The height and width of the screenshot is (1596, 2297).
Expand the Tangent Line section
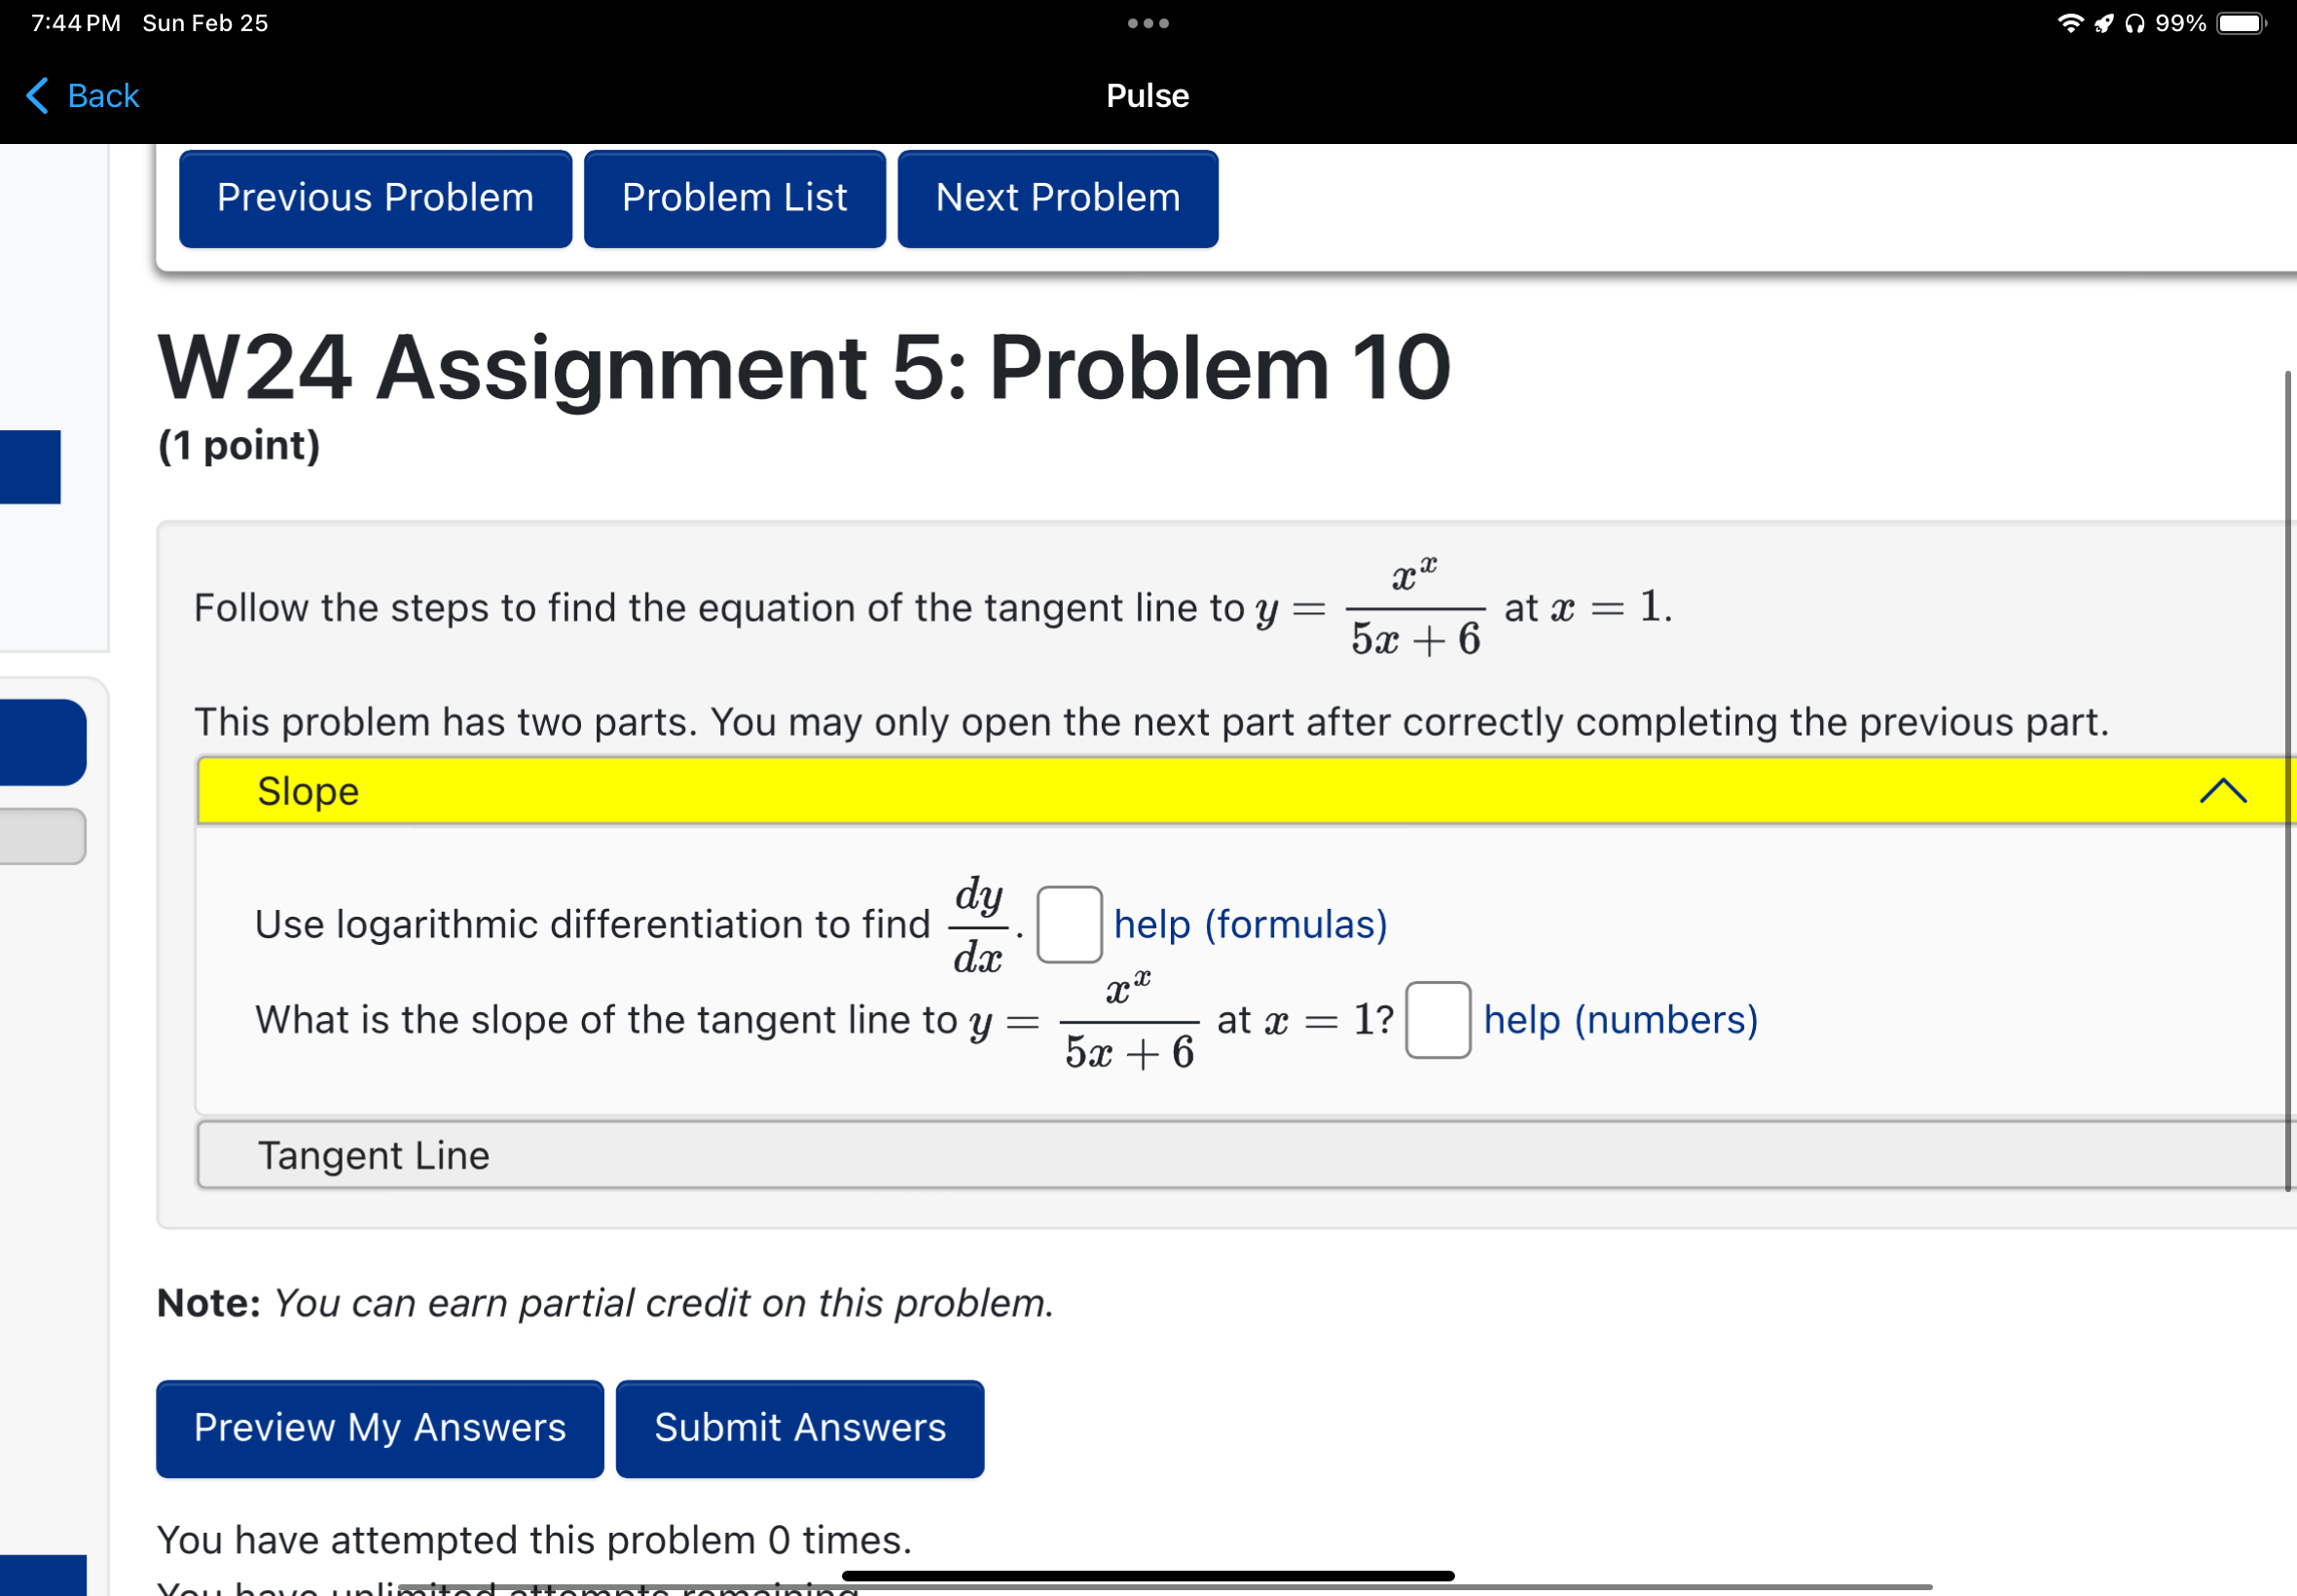point(373,1155)
